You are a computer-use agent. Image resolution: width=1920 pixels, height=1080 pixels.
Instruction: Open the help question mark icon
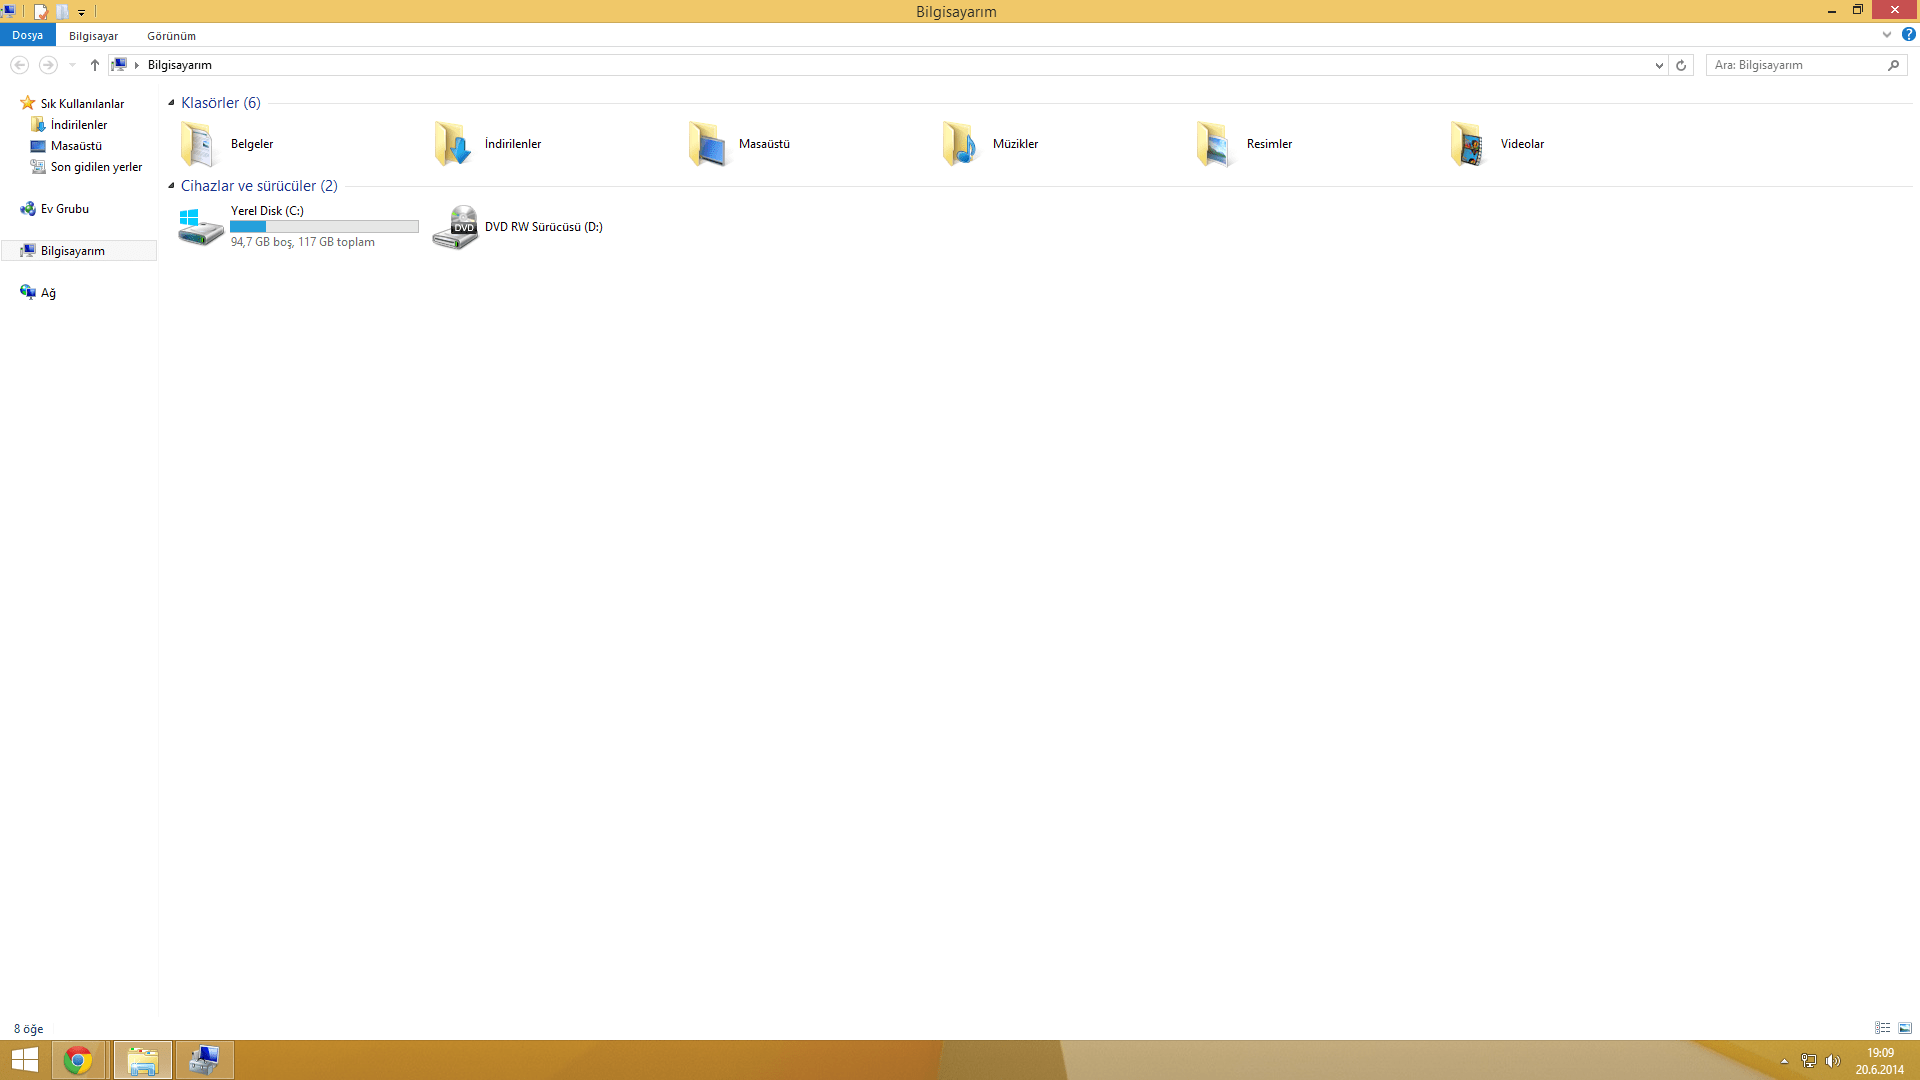click(1908, 35)
